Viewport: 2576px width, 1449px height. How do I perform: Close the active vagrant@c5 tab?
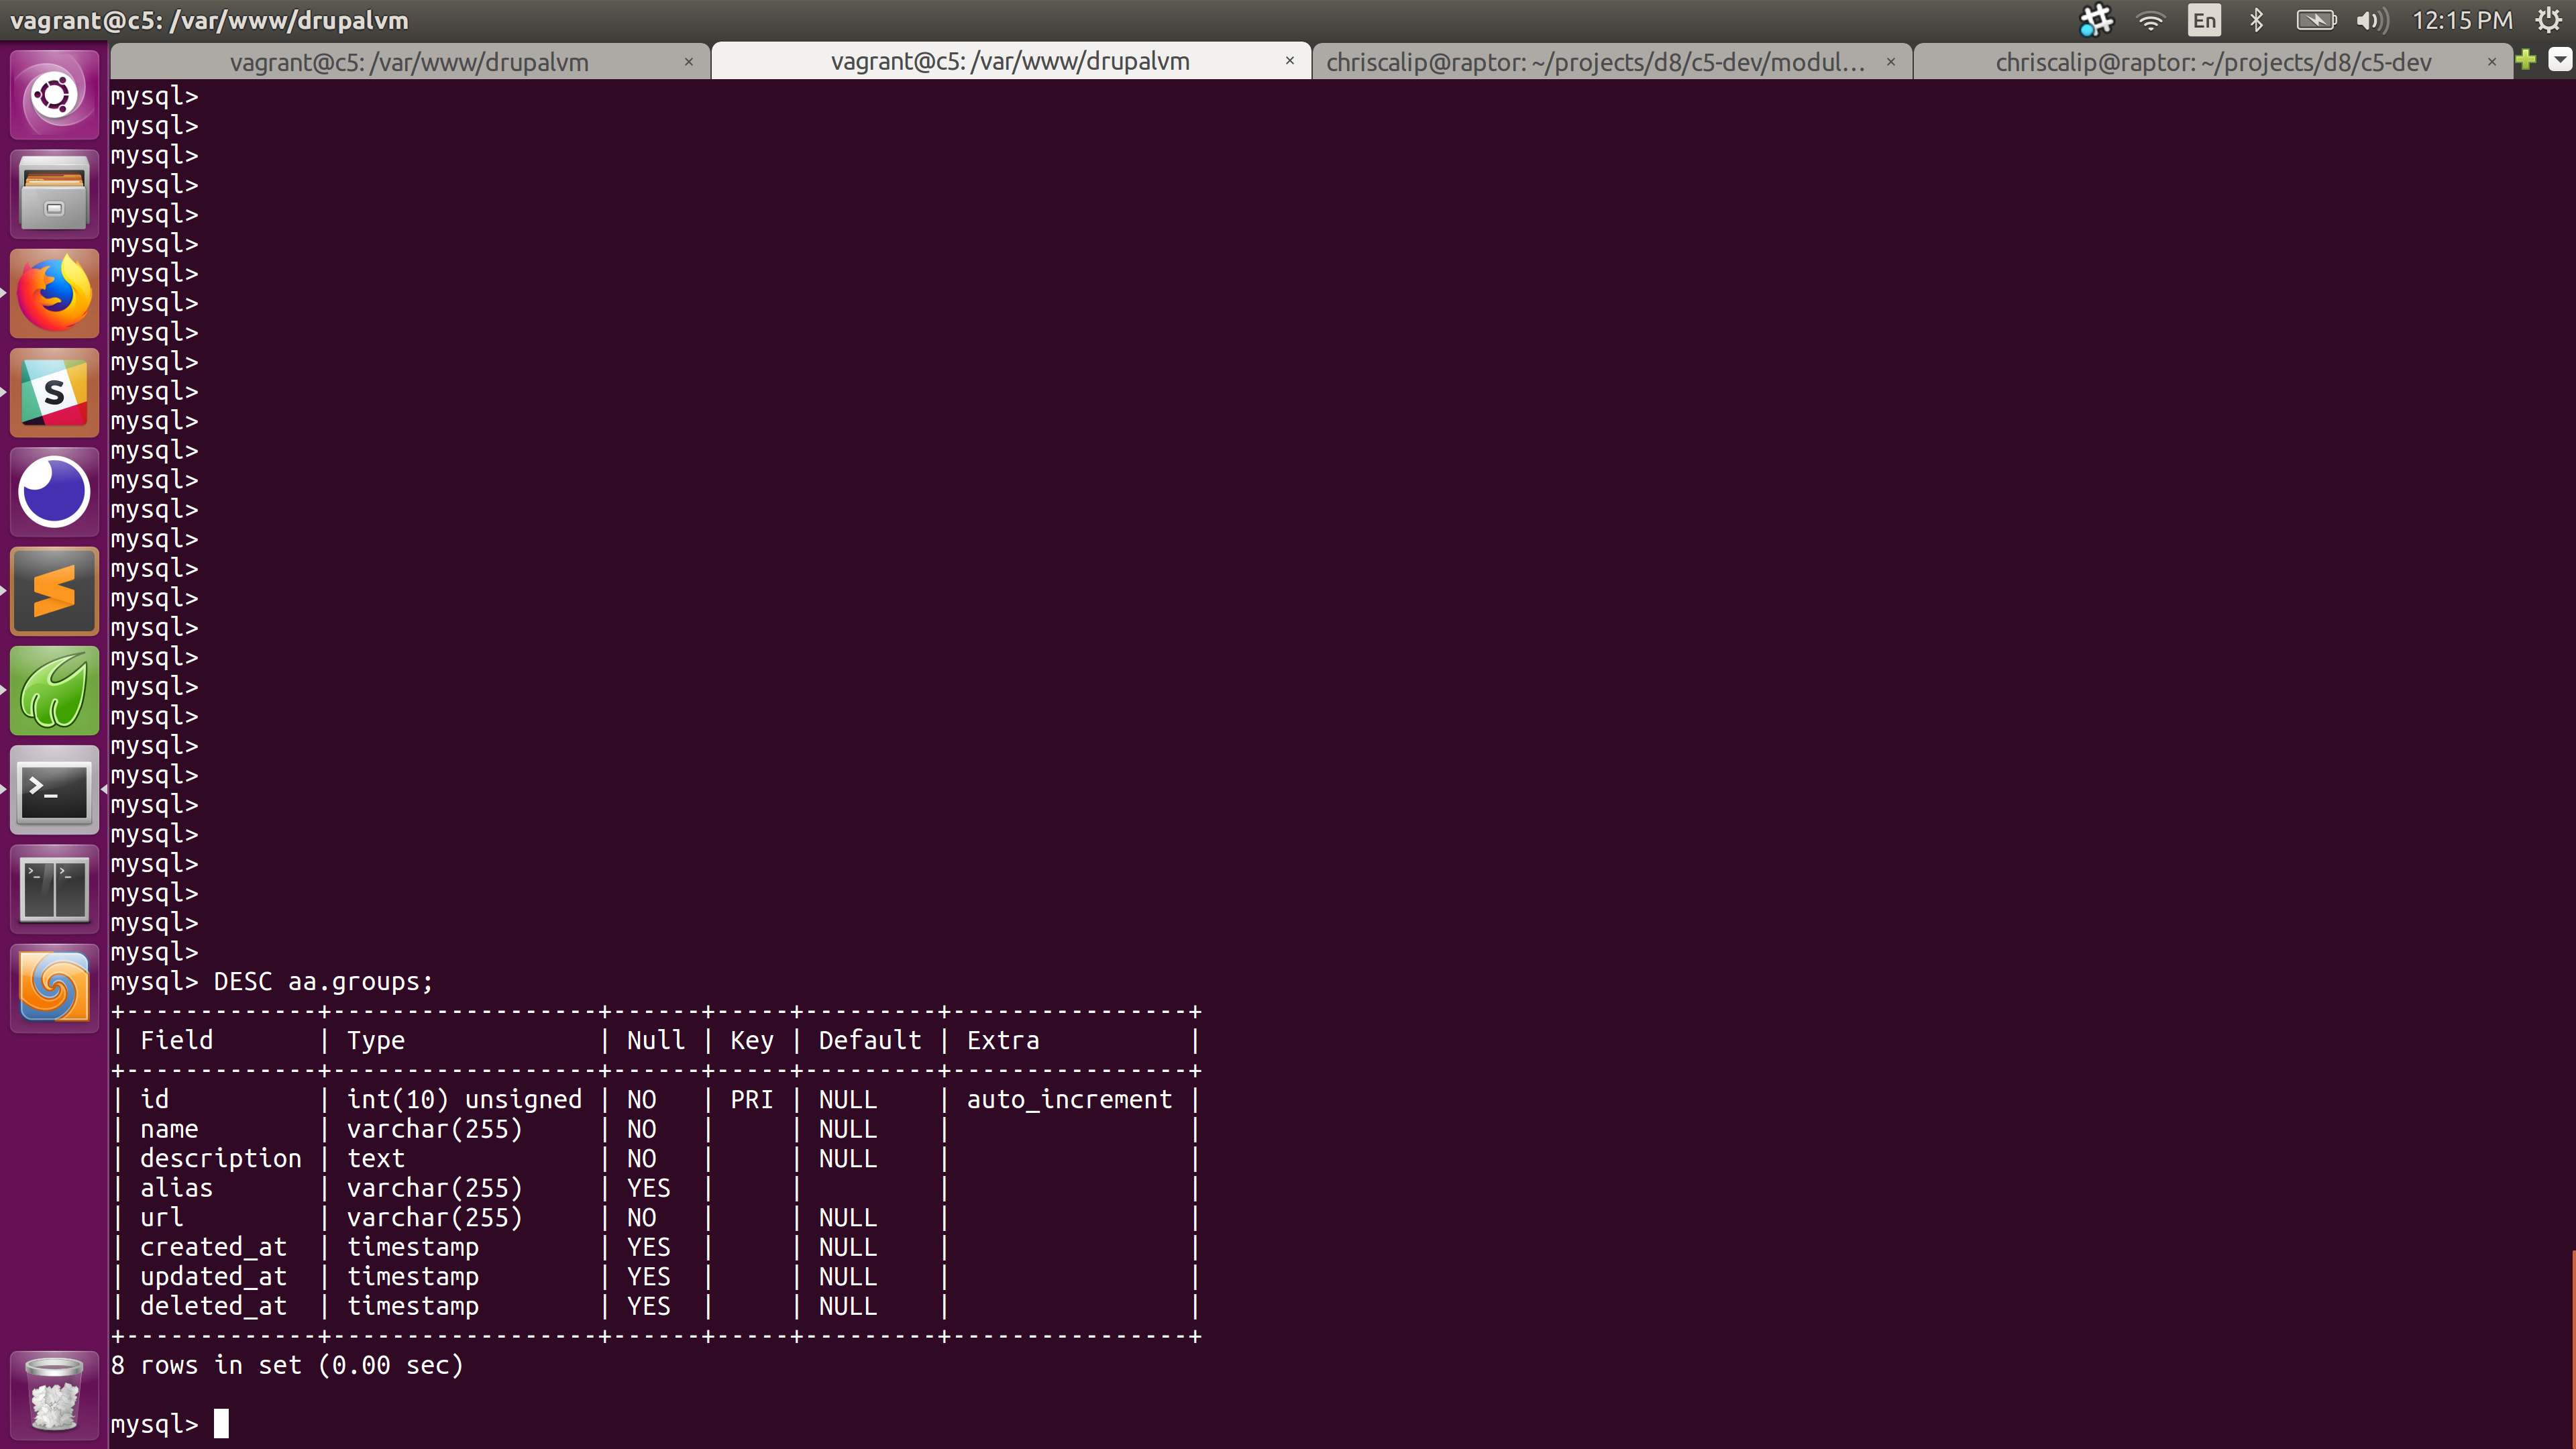[1290, 61]
